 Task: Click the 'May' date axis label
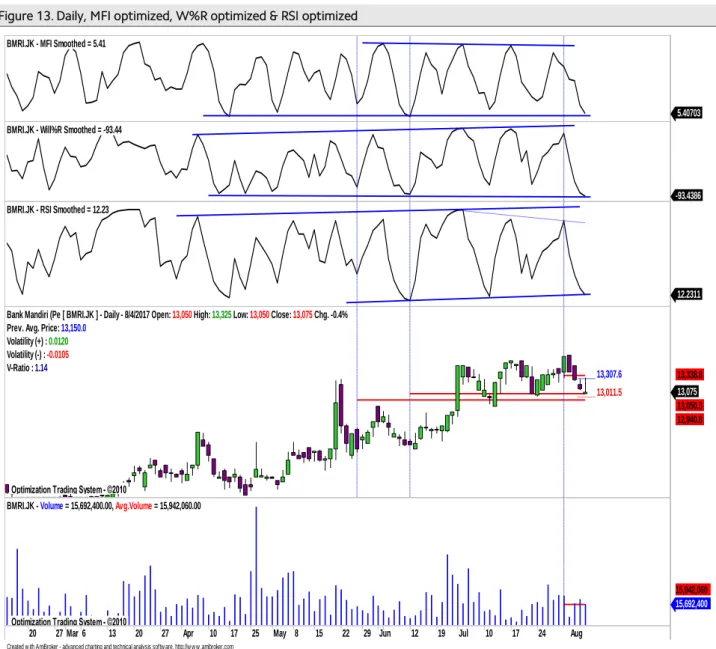[x=279, y=633]
